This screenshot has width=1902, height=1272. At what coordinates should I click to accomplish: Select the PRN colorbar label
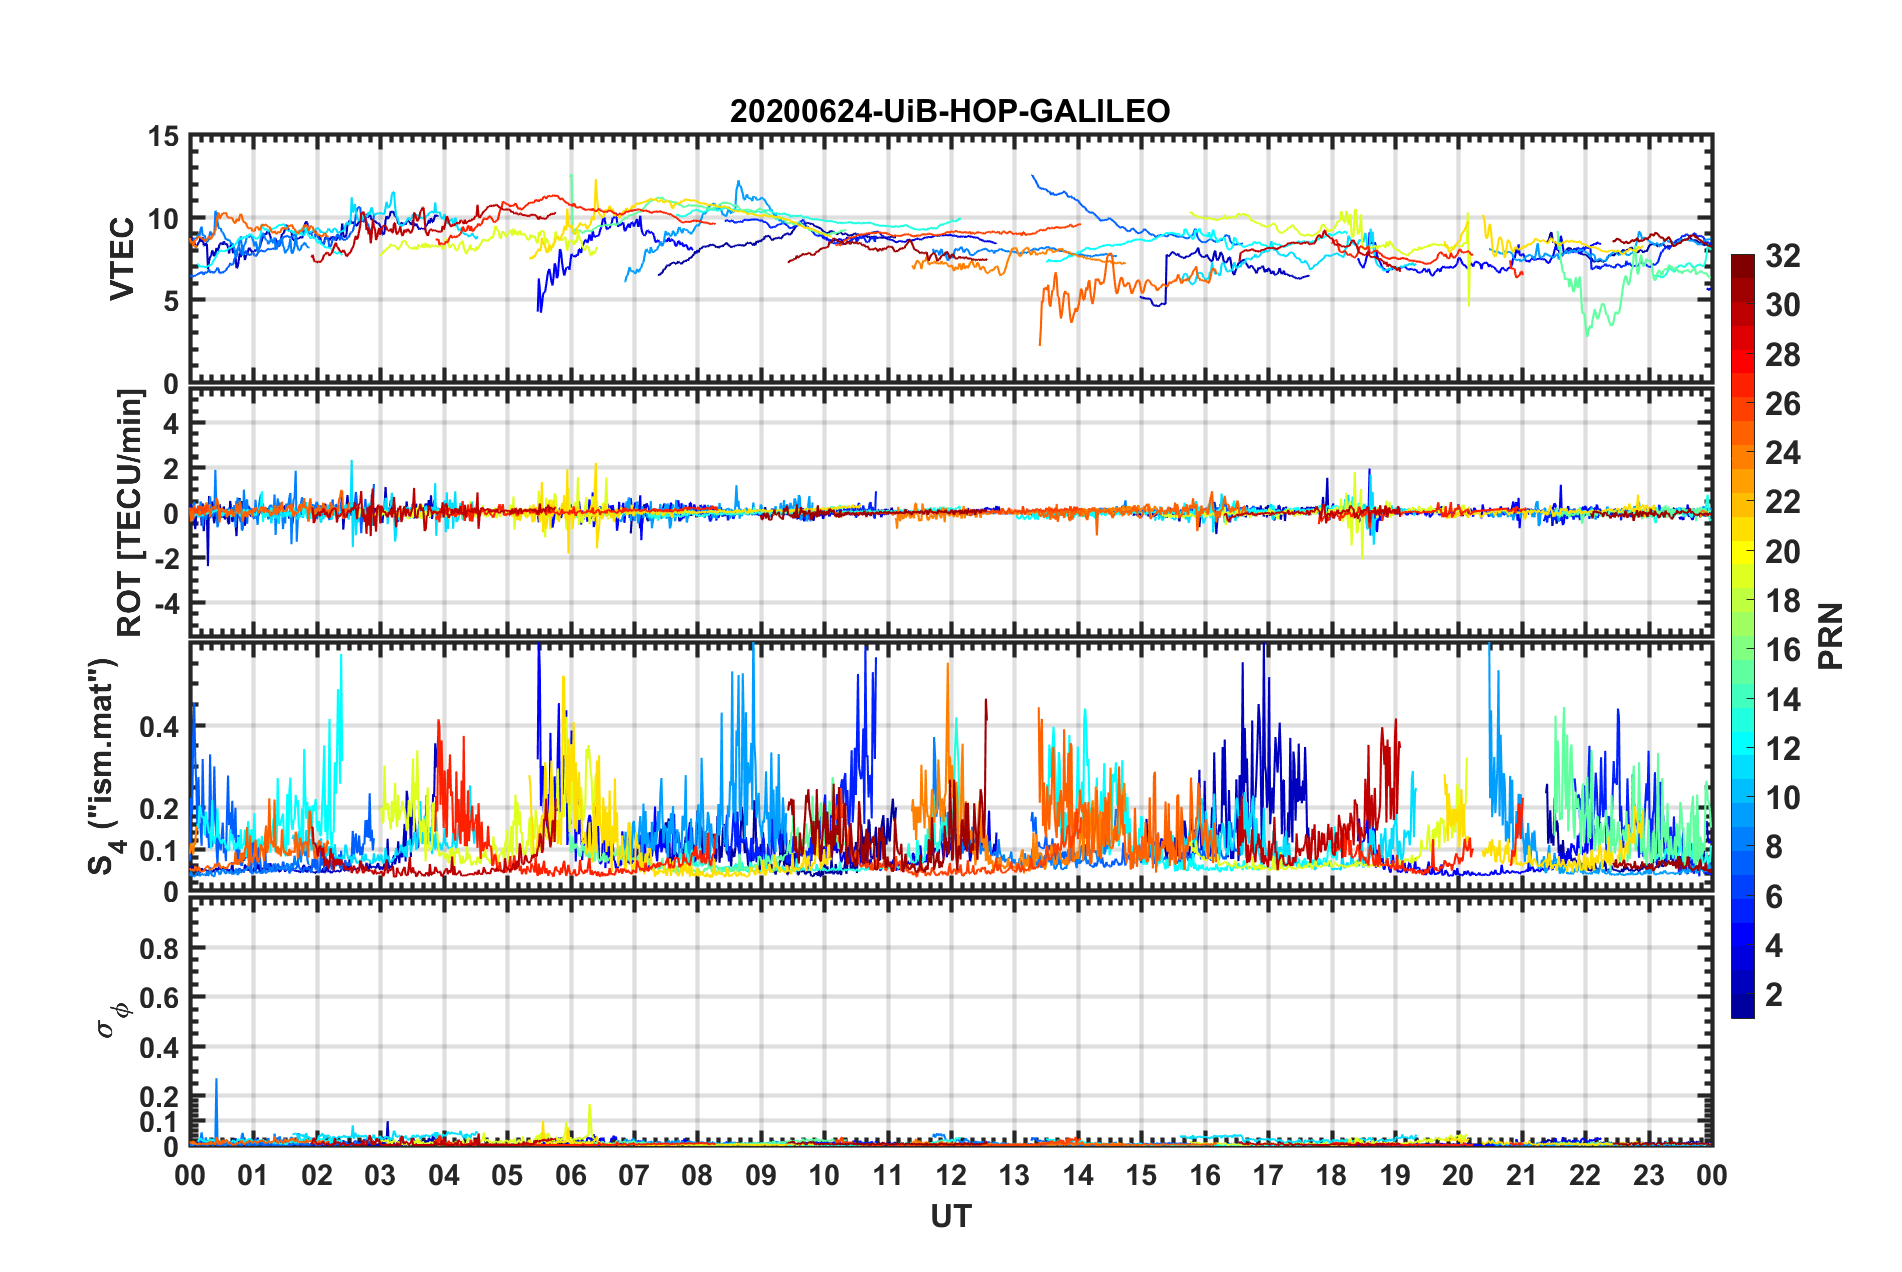(1831, 637)
